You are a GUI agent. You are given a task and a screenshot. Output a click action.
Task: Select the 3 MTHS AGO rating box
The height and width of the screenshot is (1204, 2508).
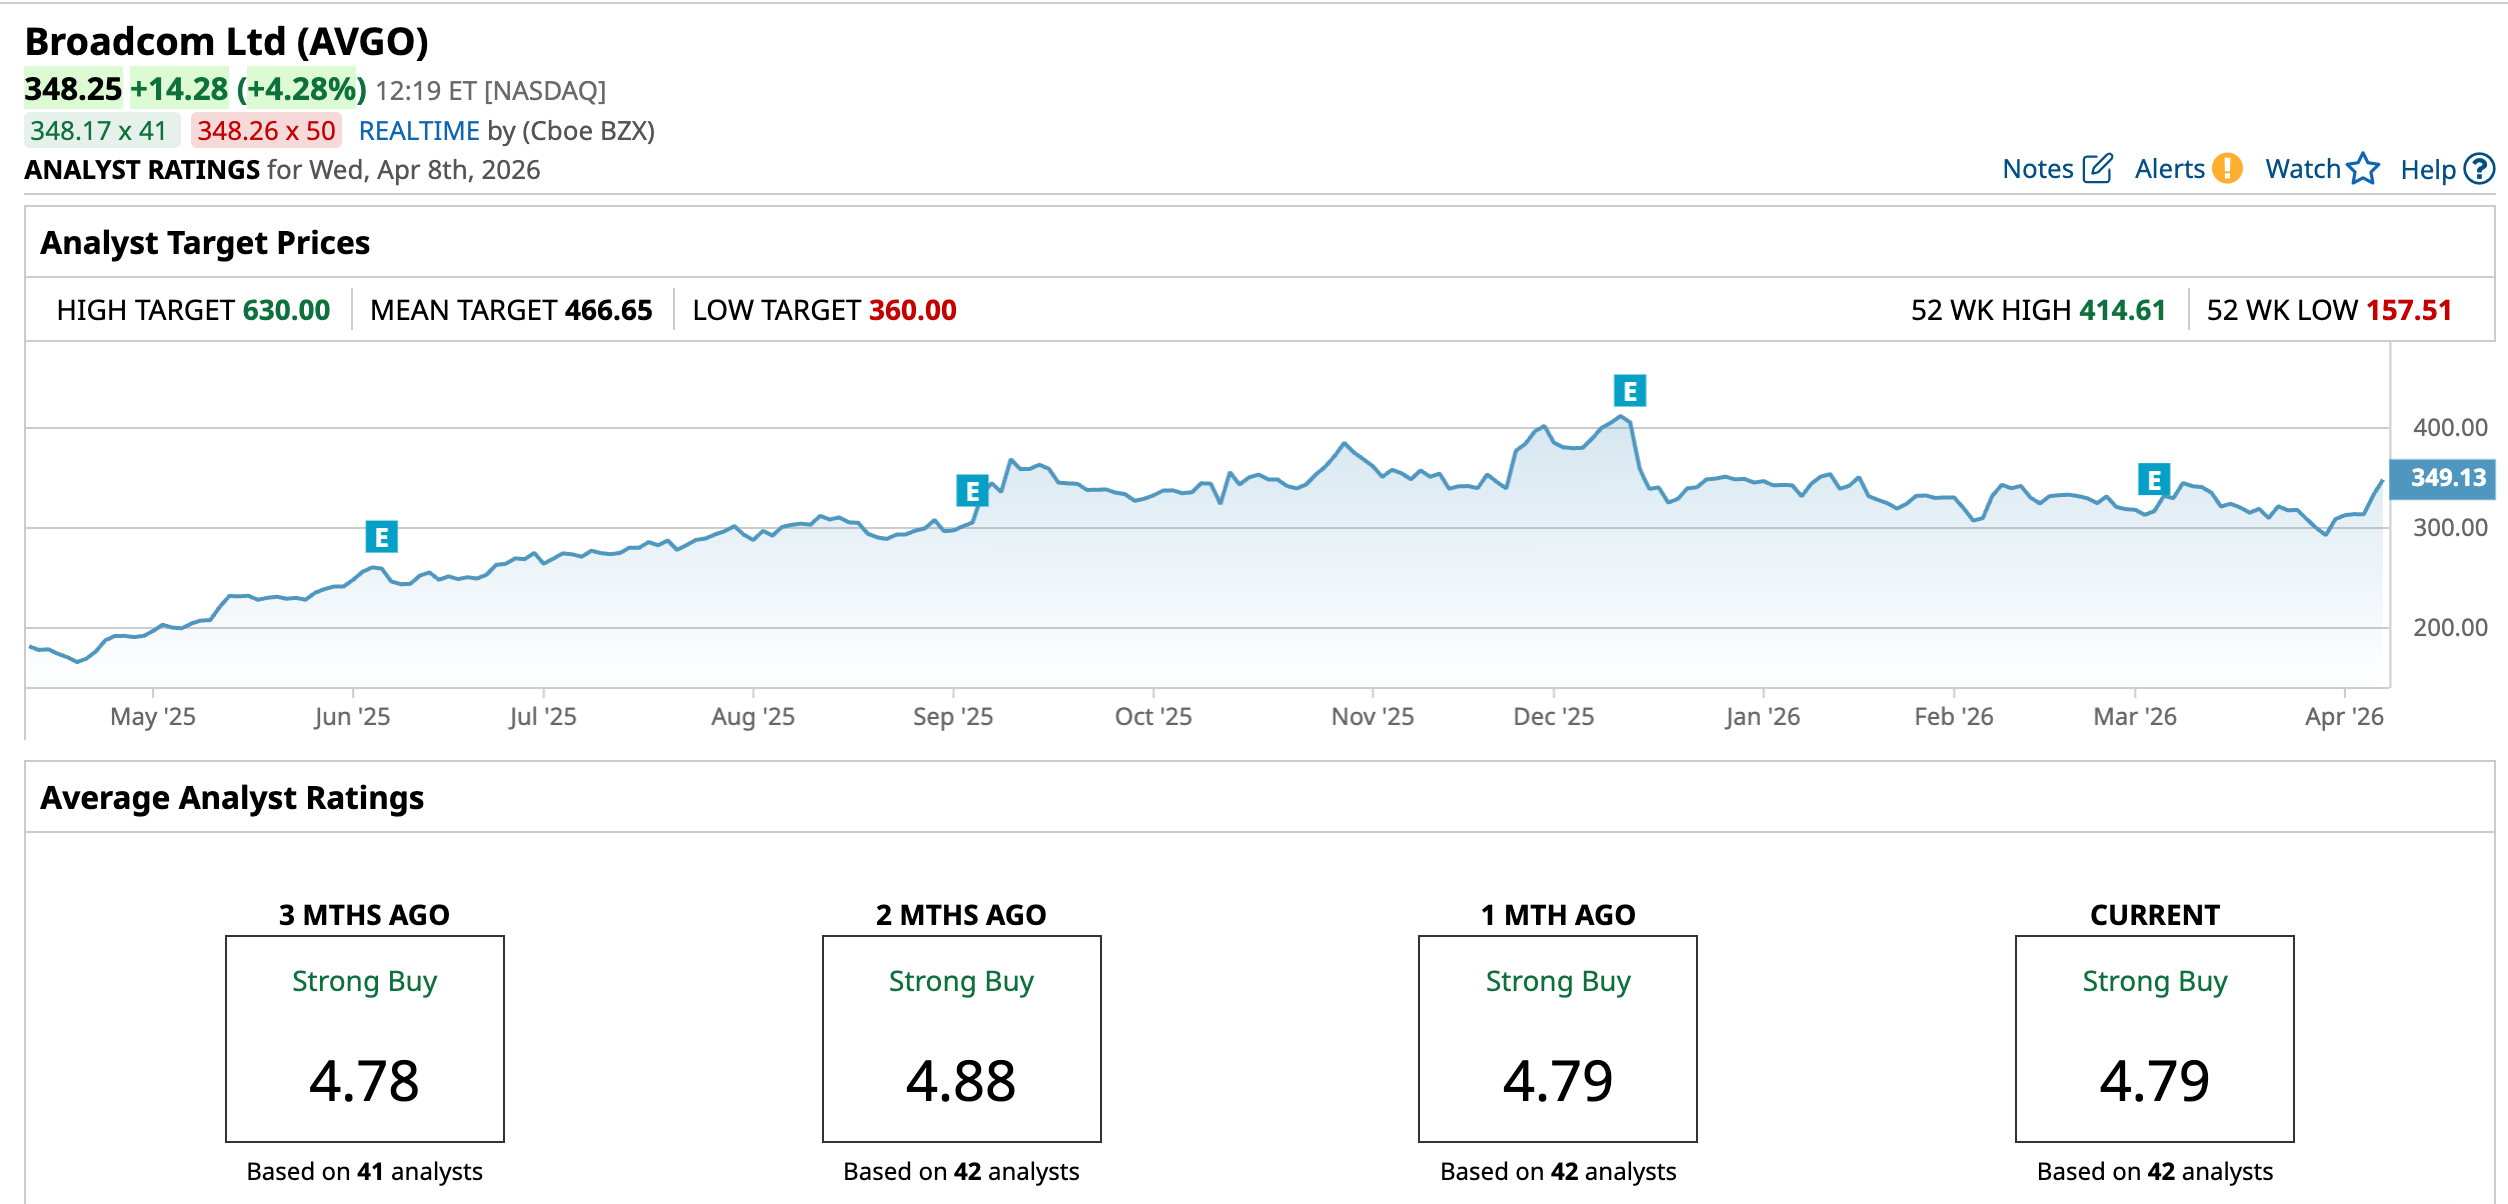(365, 1038)
